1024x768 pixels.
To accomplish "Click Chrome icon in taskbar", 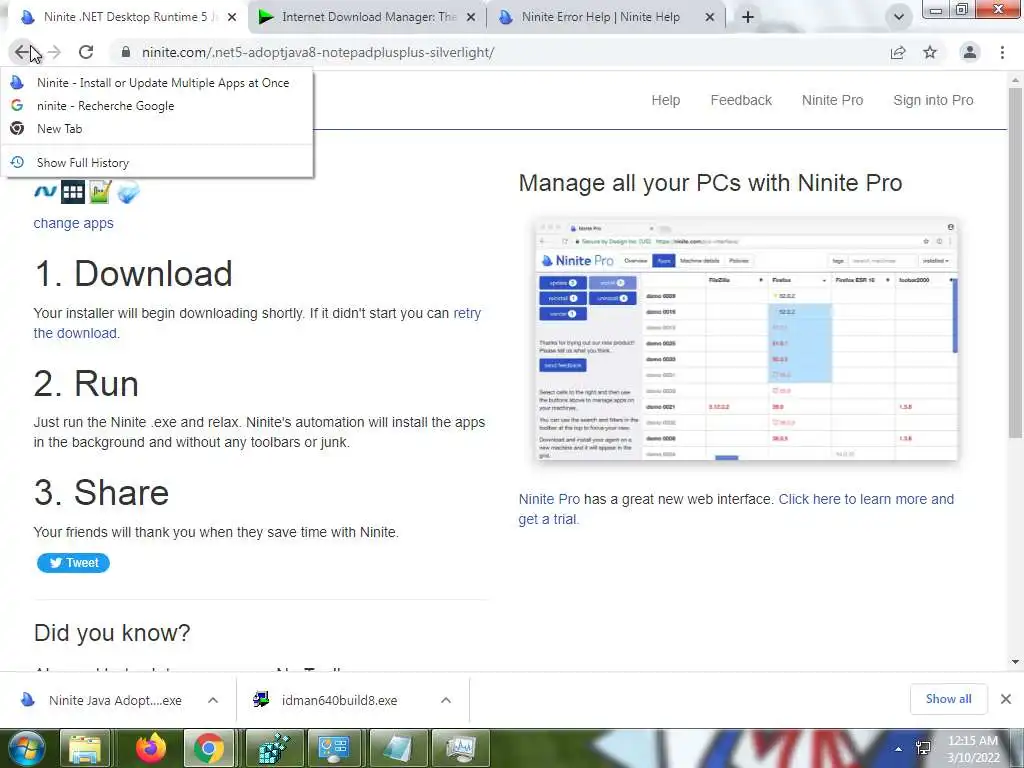I will [x=209, y=748].
